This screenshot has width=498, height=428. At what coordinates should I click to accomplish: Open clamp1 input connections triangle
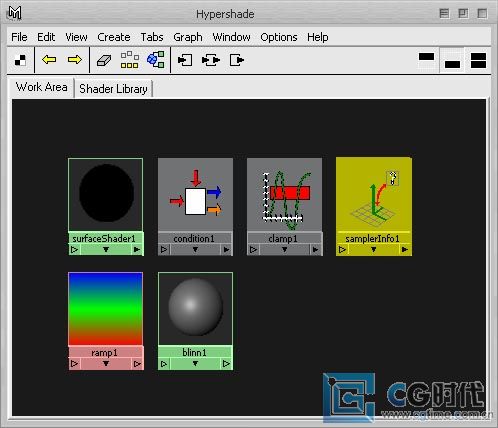click(253, 249)
